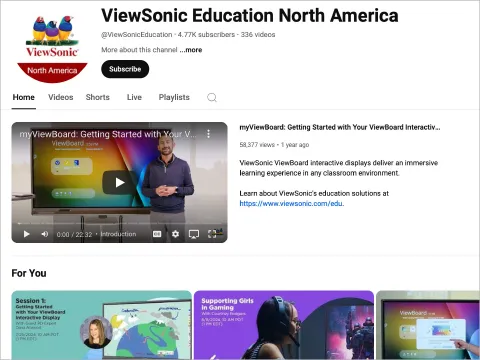Select the Playlists tab

[174, 97]
